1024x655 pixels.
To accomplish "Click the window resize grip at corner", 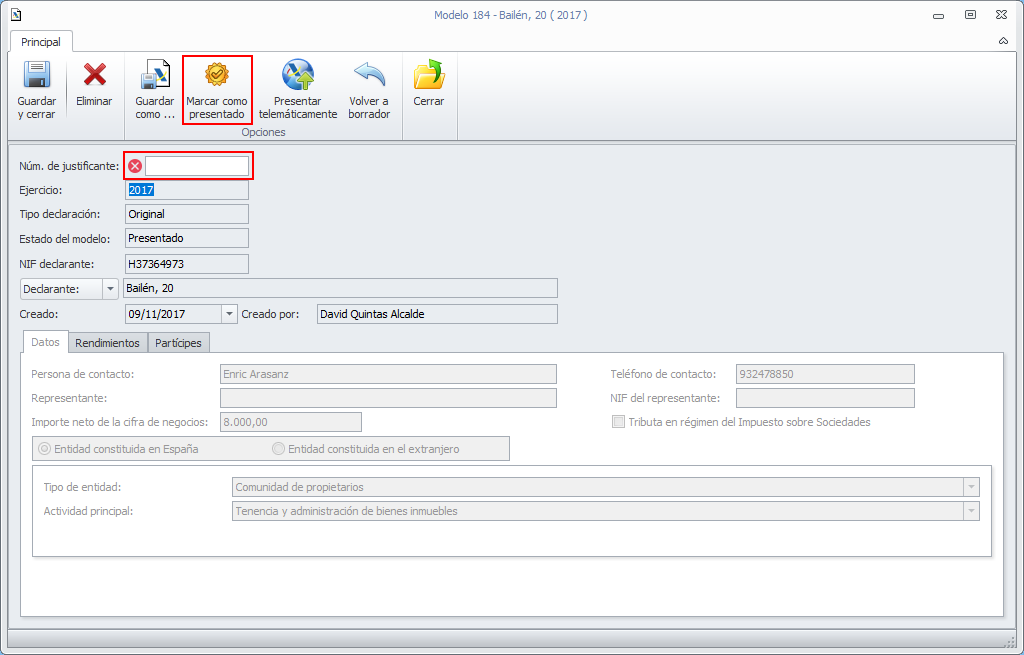I will pyautogui.click(x=1009, y=641).
